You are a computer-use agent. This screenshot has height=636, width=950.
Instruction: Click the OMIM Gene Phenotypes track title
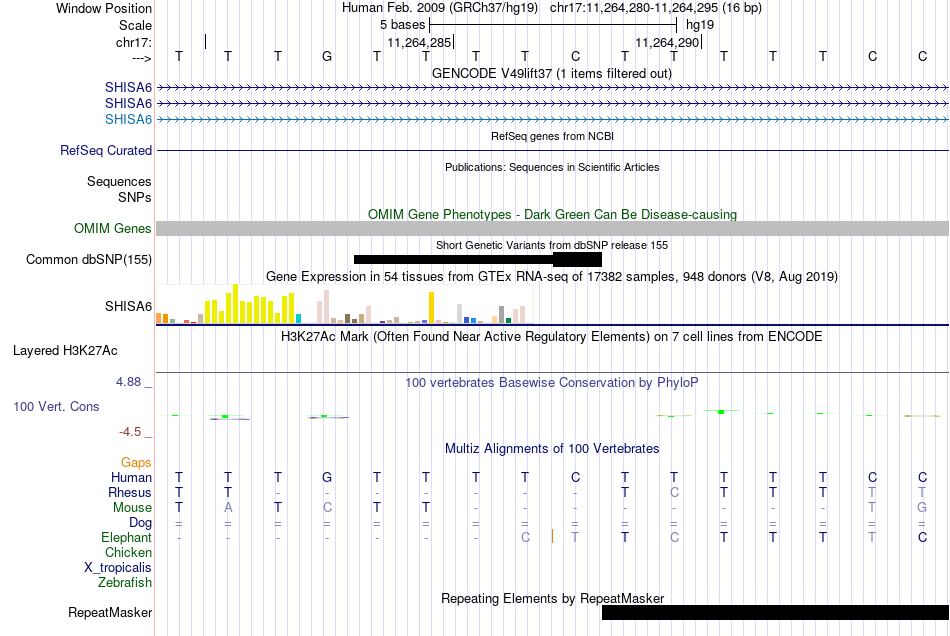coord(552,214)
